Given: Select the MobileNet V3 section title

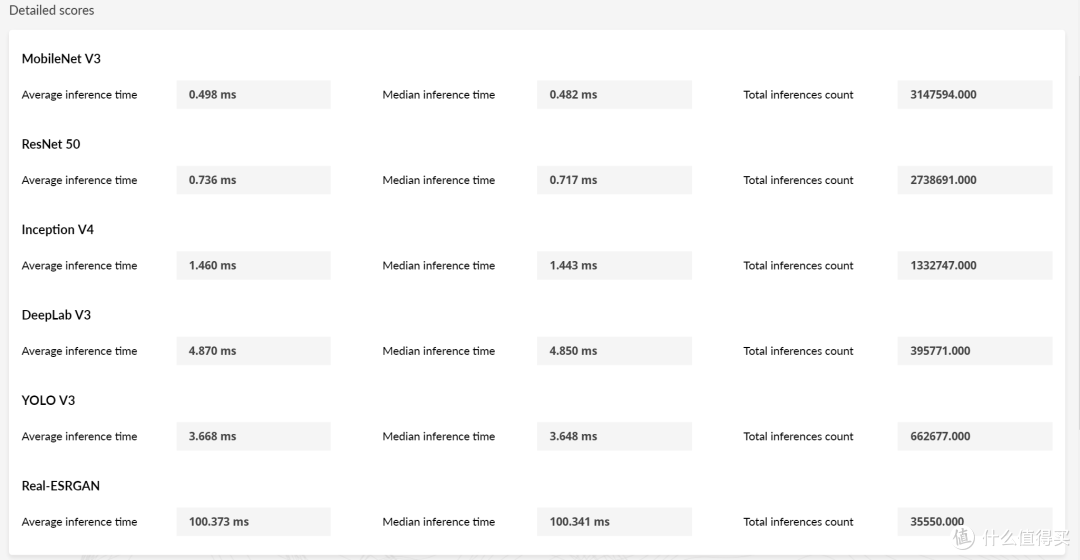Looking at the screenshot, I should pos(61,59).
